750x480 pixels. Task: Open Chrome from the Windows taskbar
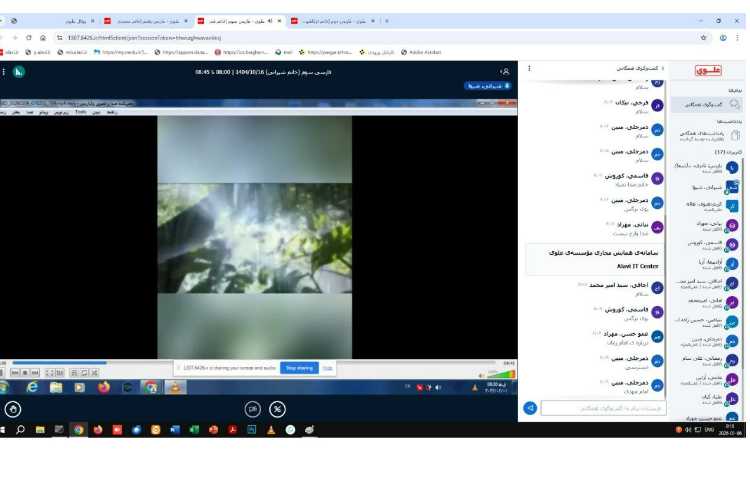click(x=78, y=430)
